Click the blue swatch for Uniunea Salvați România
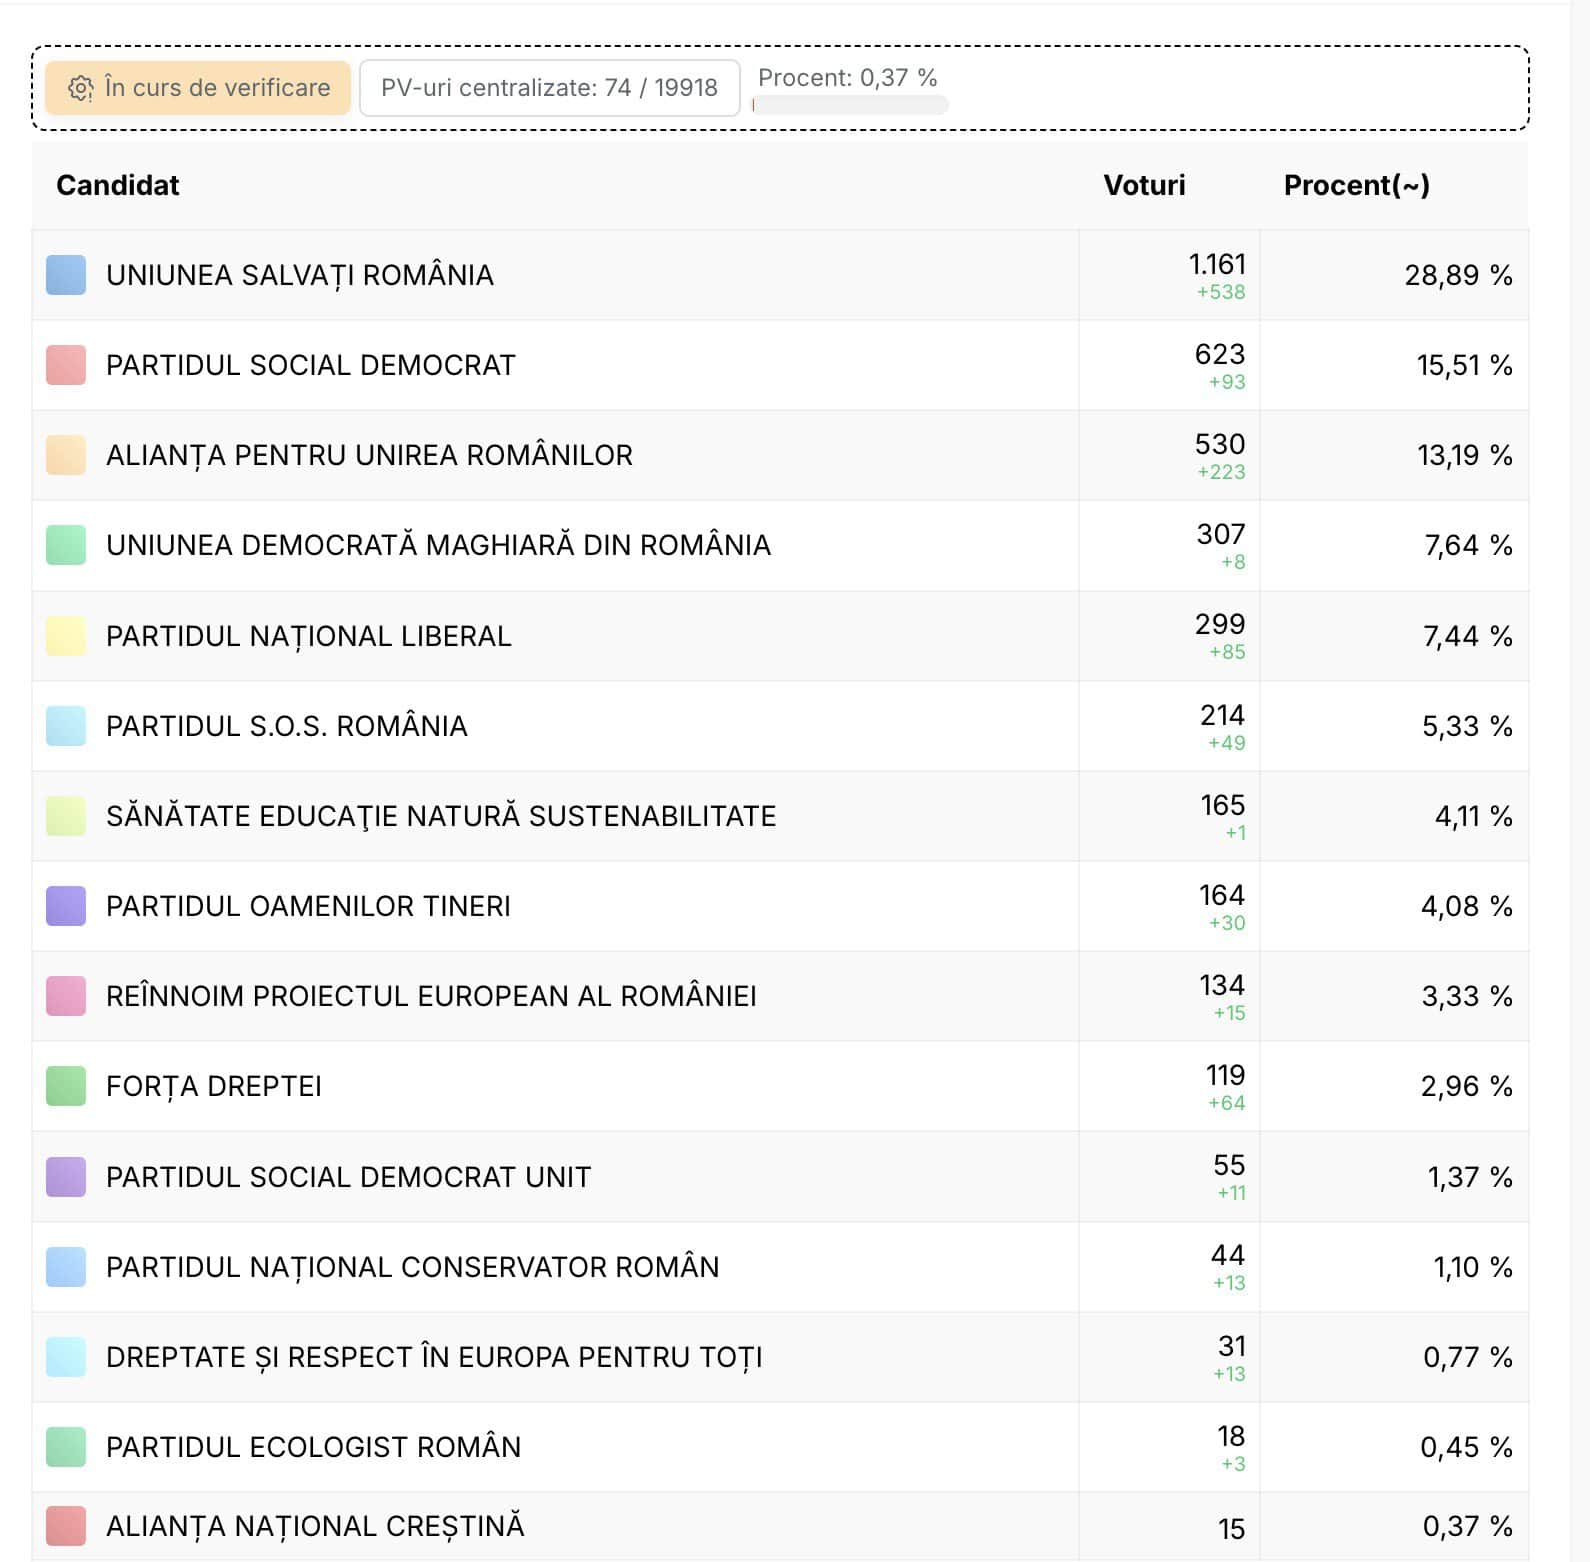The height and width of the screenshot is (1562, 1590). (x=66, y=275)
